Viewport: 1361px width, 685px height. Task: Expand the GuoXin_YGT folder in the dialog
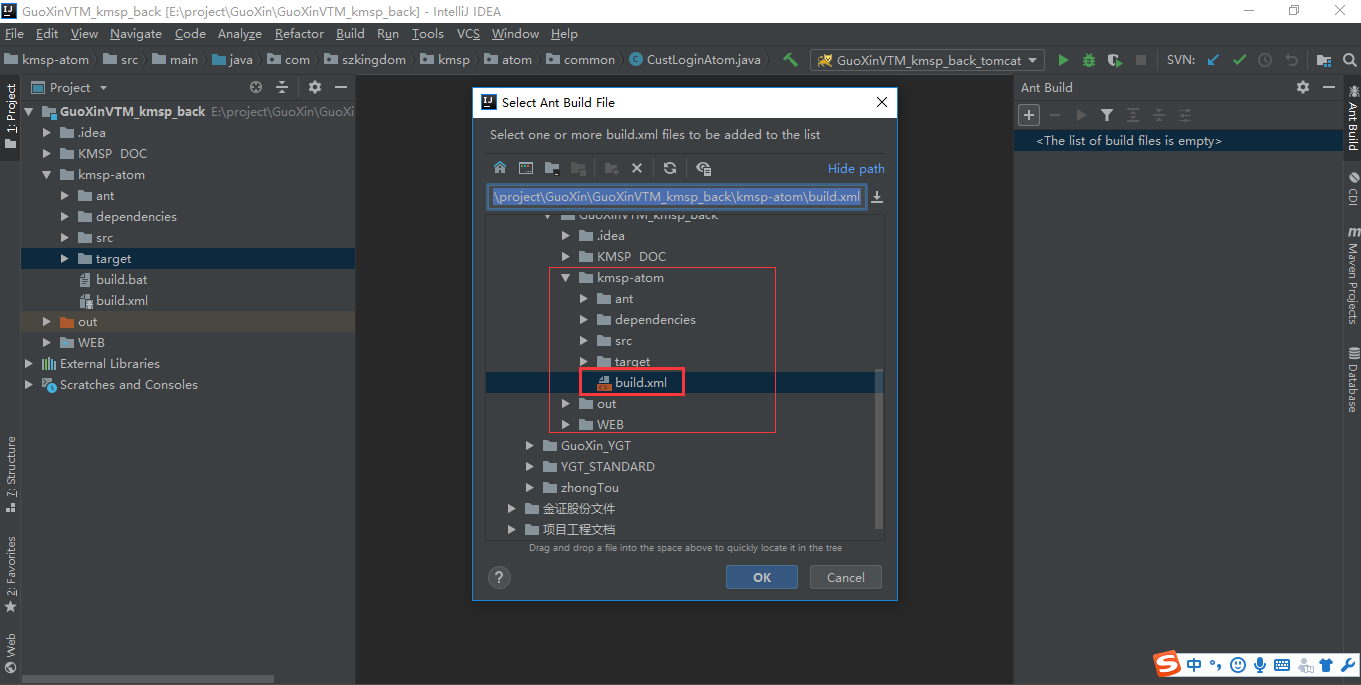(x=530, y=446)
